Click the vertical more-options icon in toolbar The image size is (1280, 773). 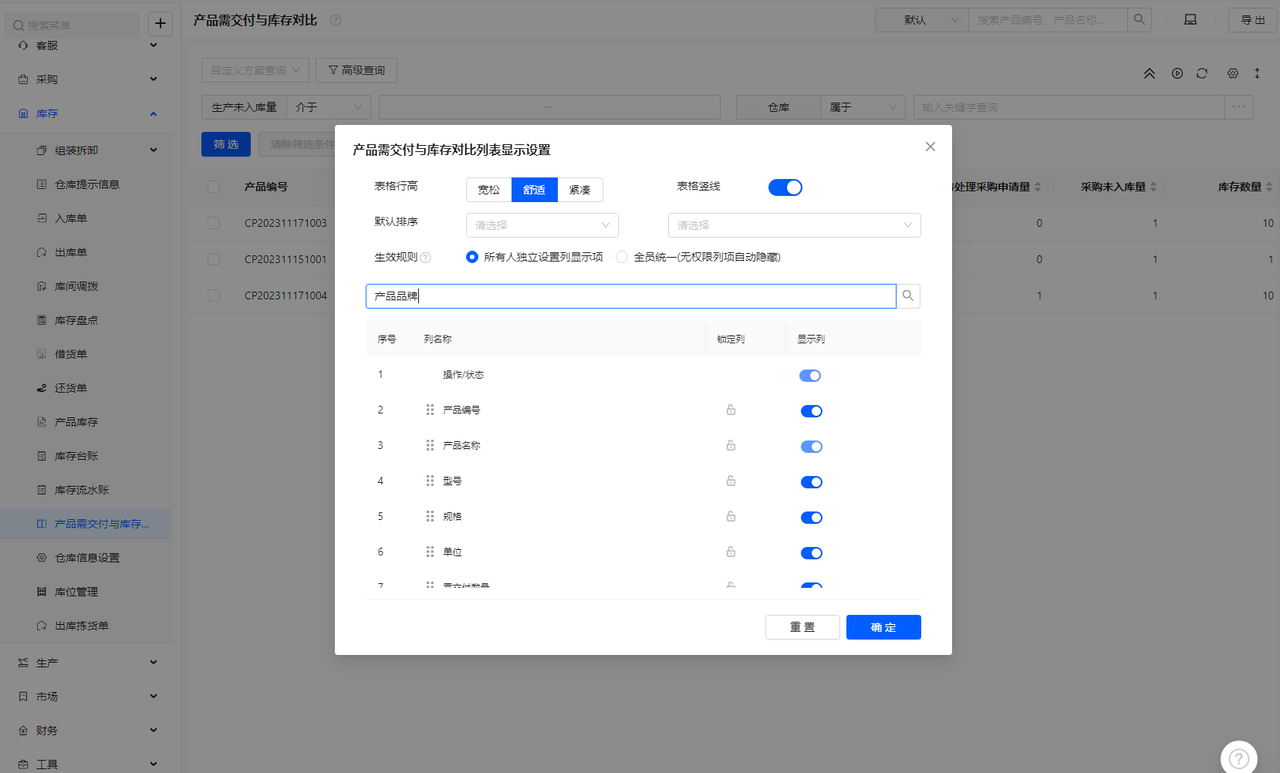[1256, 73]
